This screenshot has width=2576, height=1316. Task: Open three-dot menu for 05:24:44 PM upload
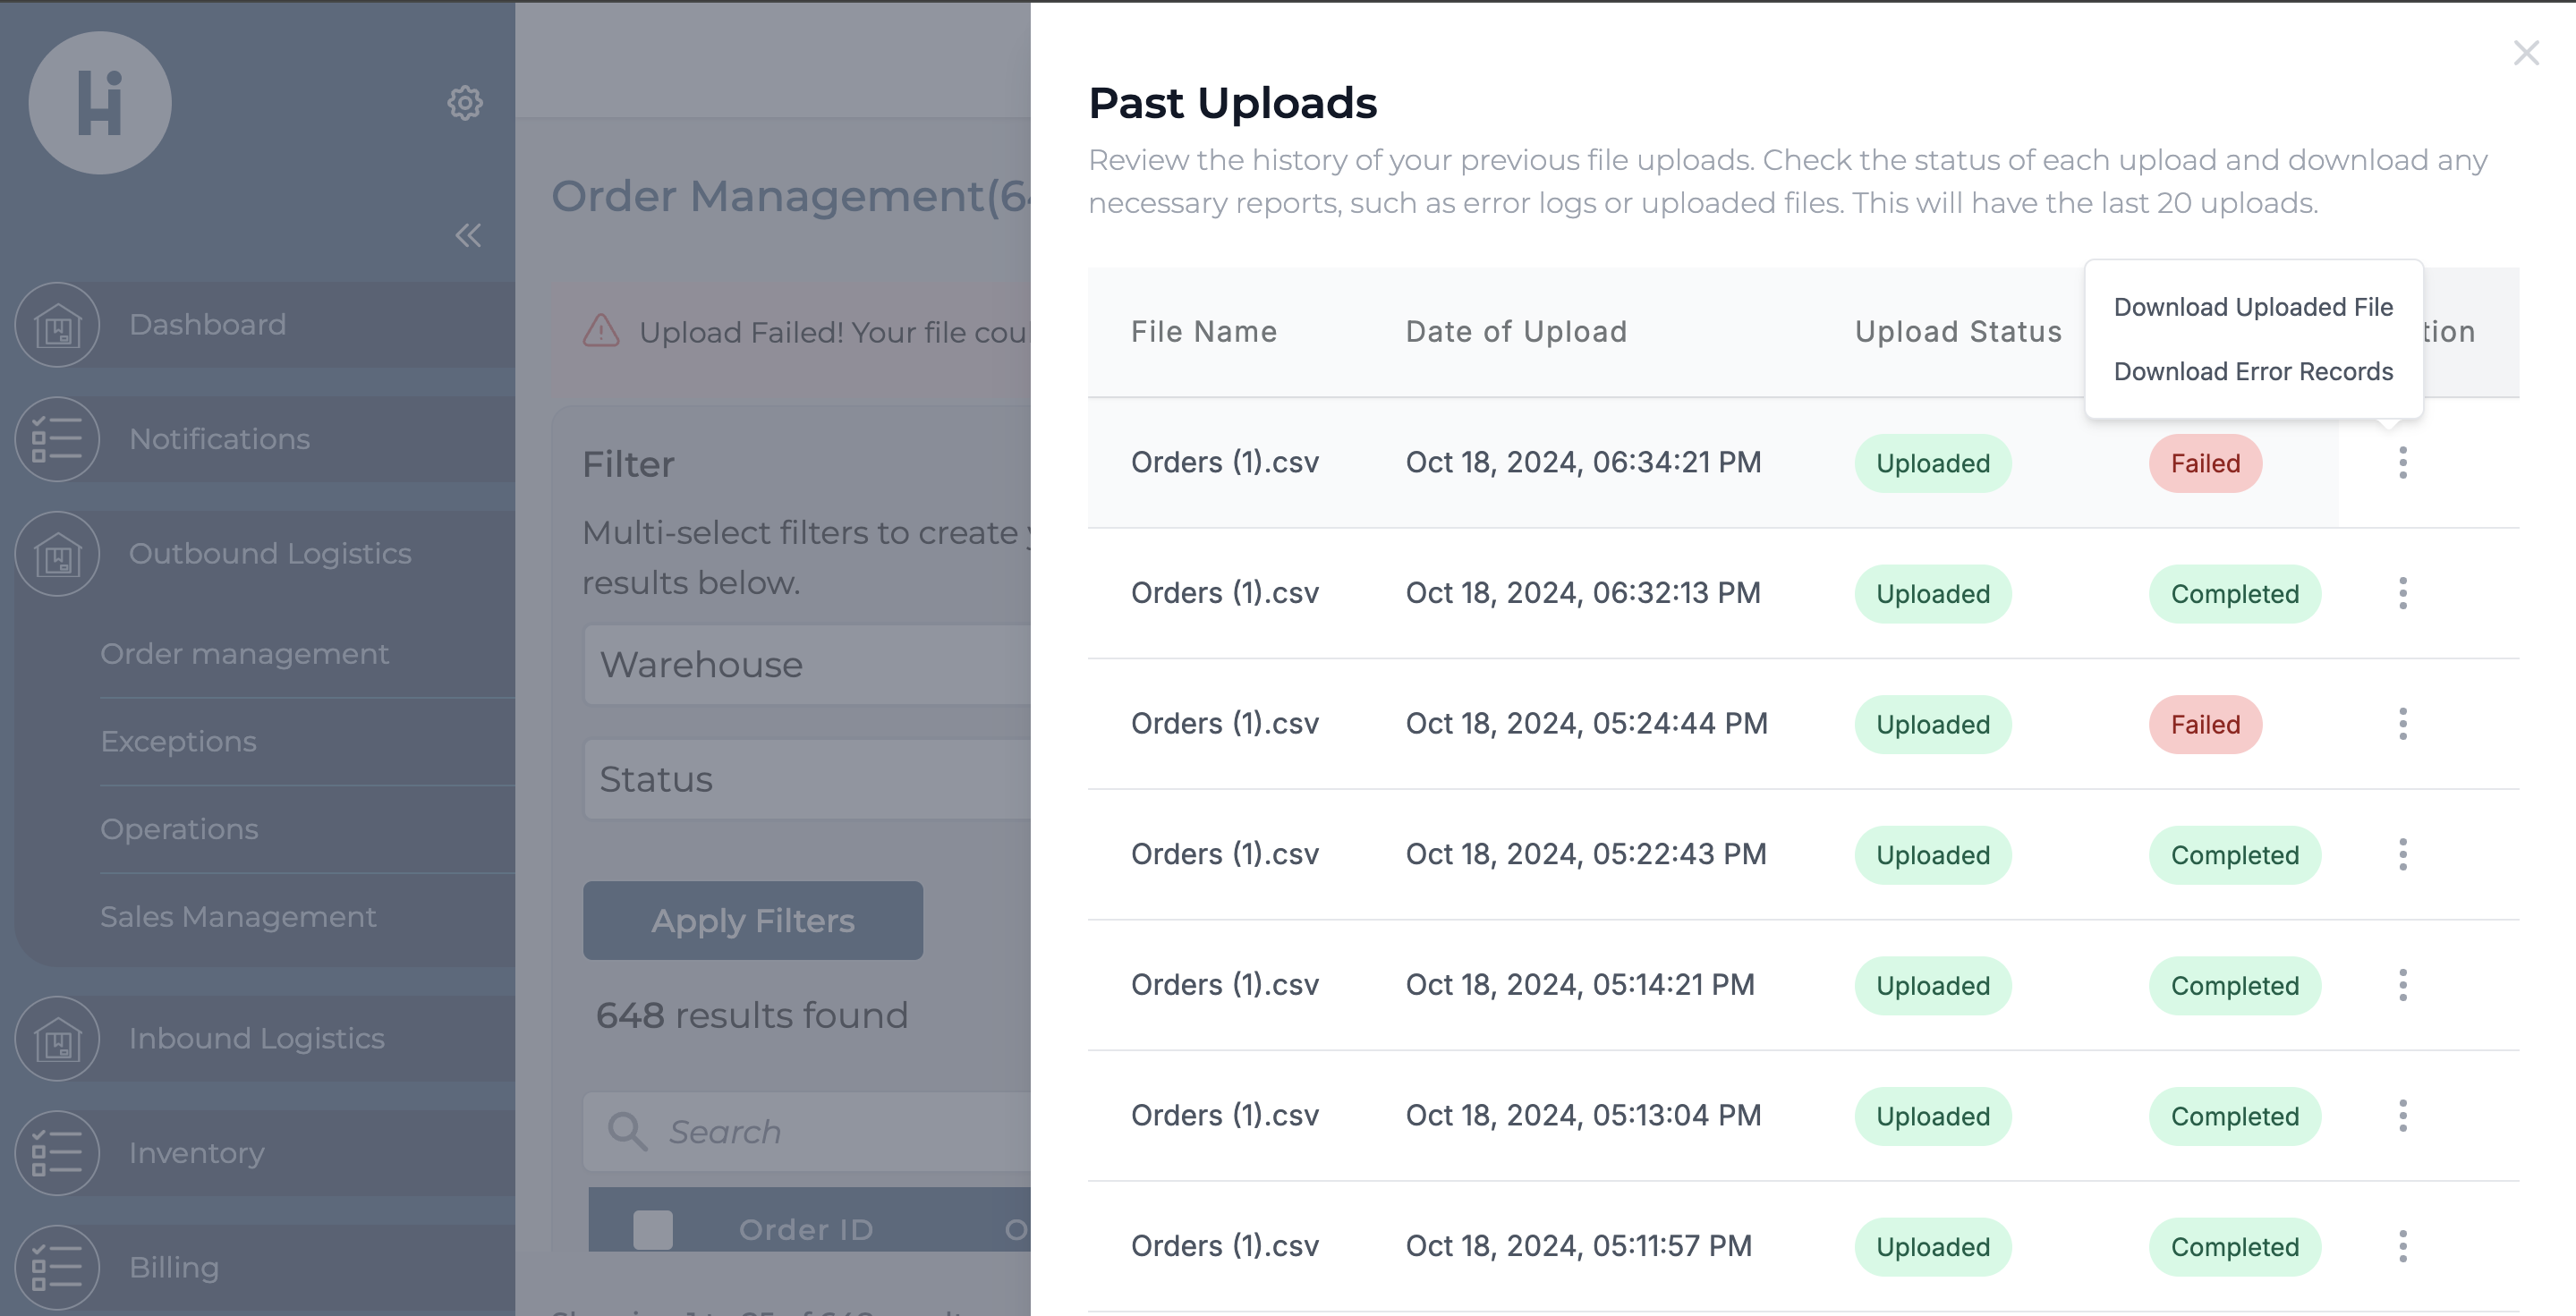pyautogui.click(x=2402, y=724)
